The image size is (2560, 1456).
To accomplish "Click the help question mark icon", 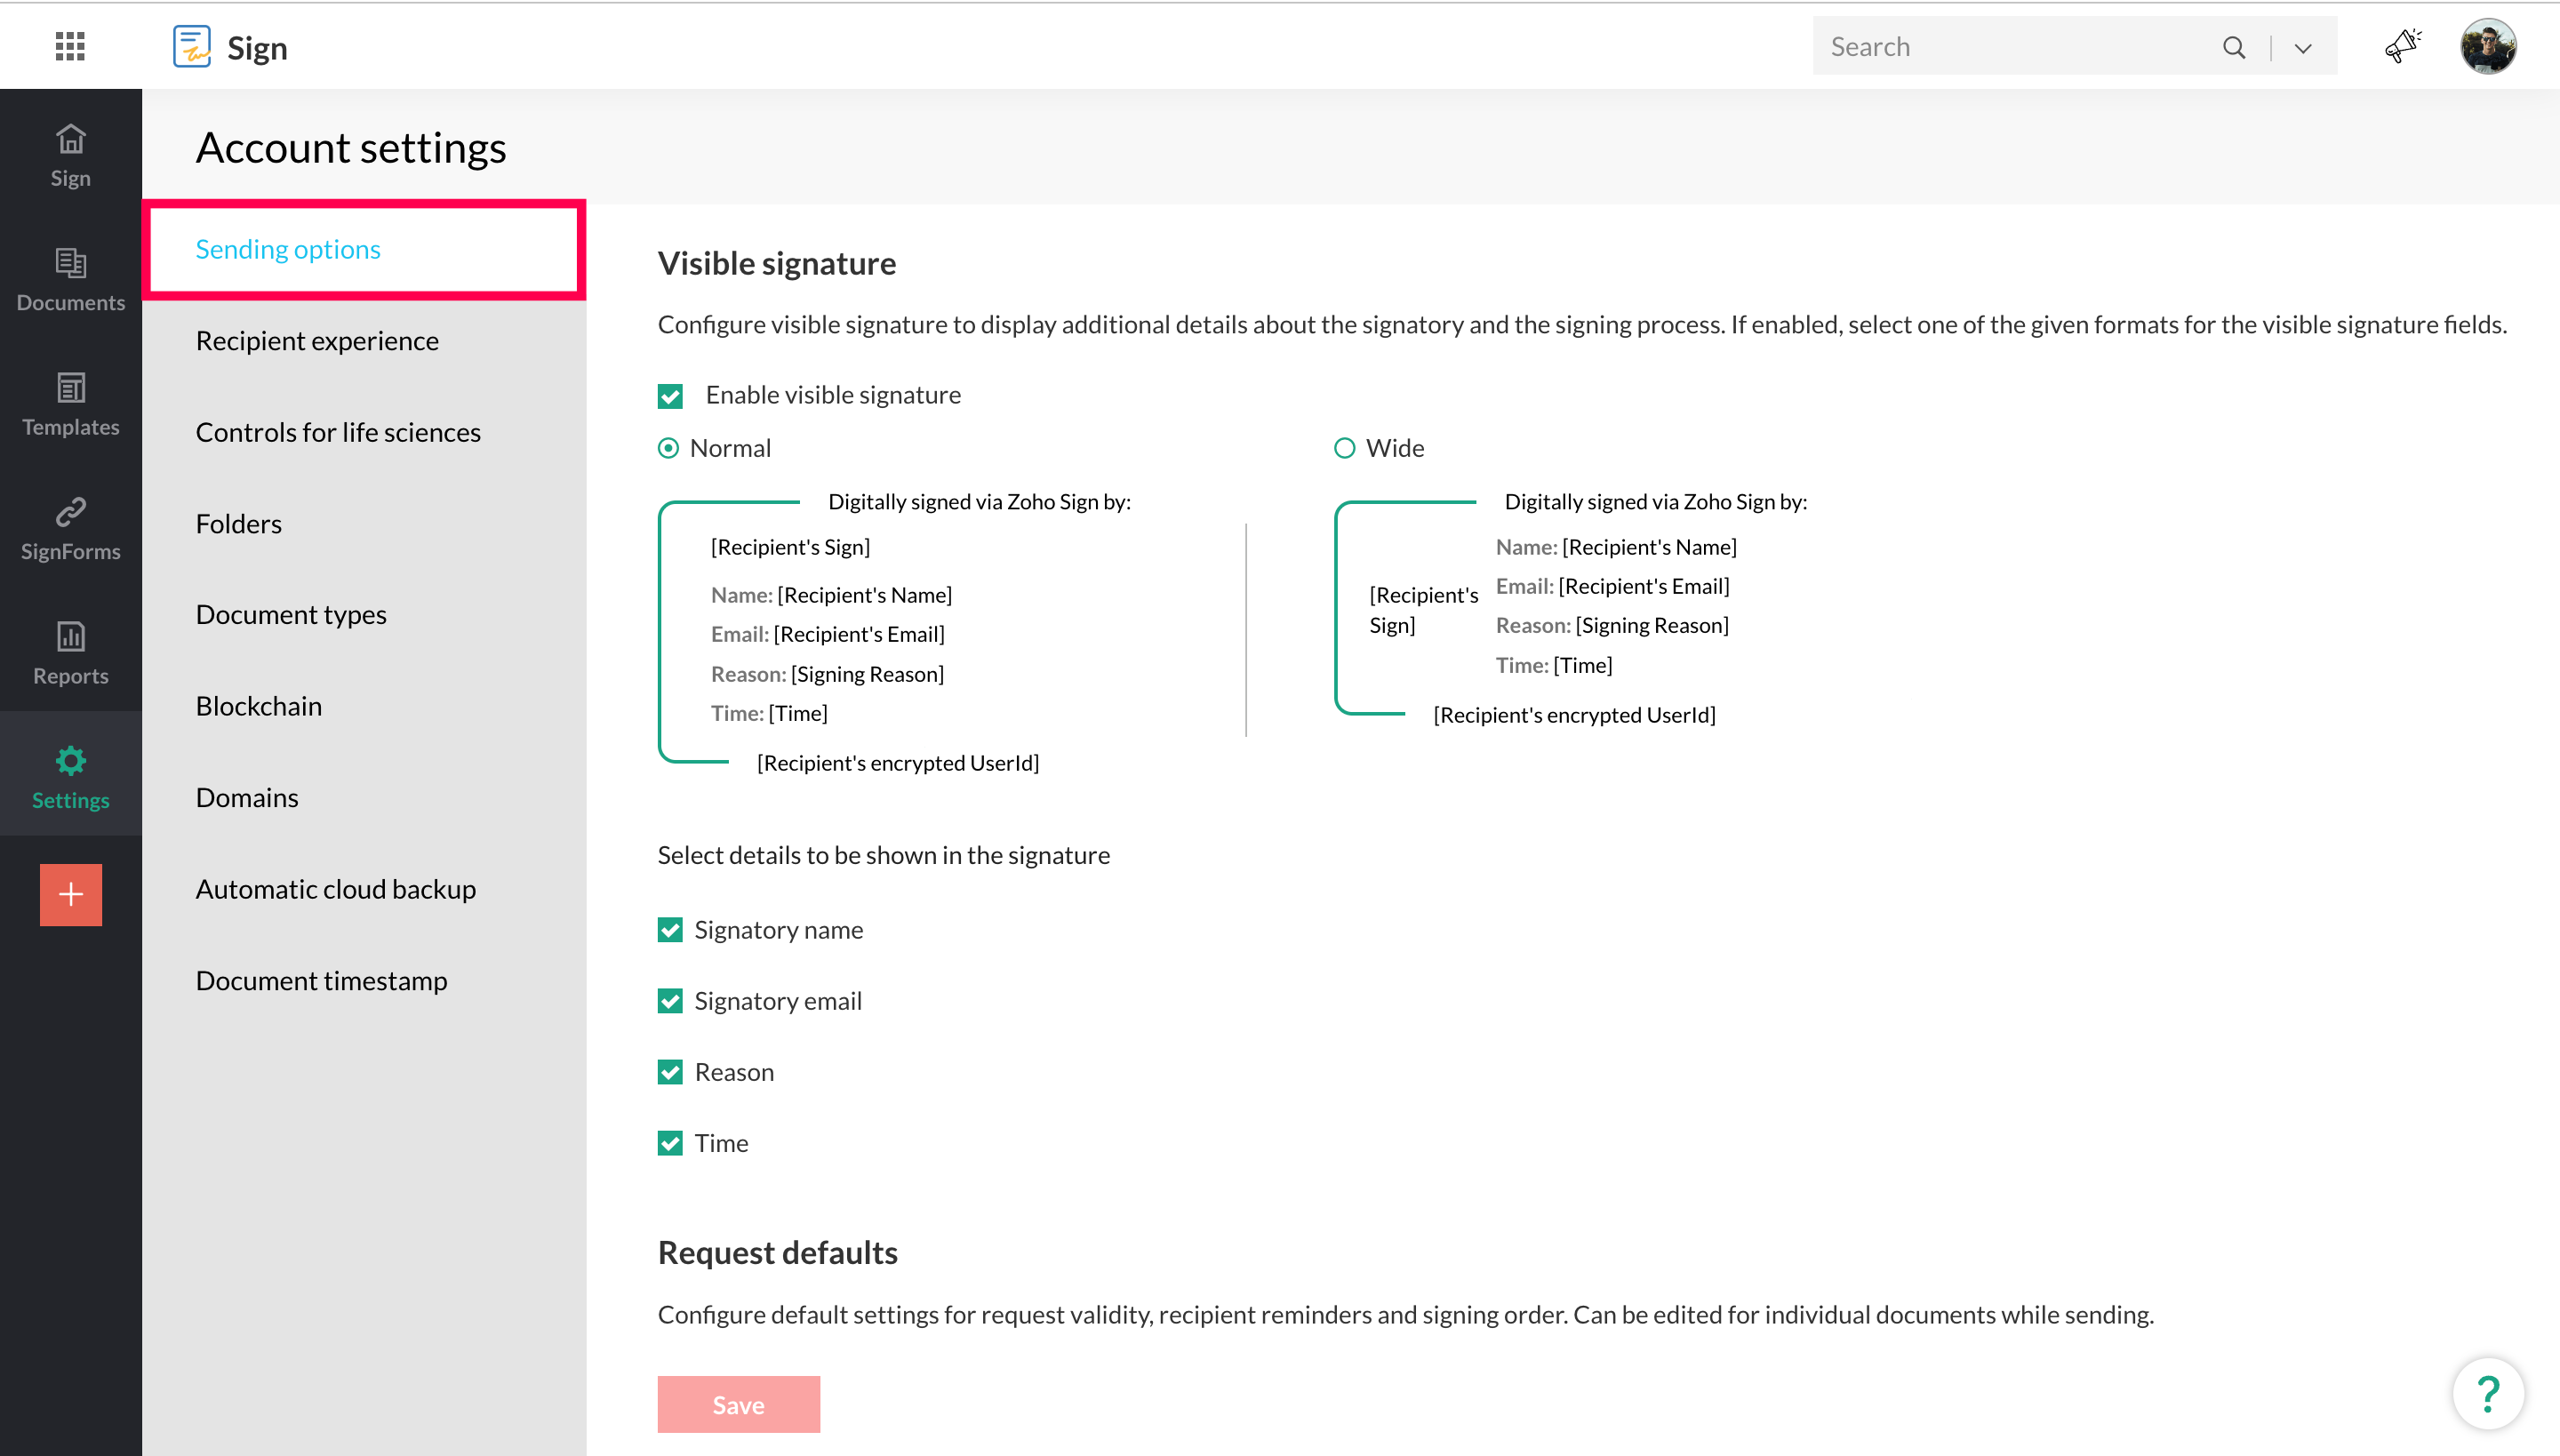I will point(2487,1393).
